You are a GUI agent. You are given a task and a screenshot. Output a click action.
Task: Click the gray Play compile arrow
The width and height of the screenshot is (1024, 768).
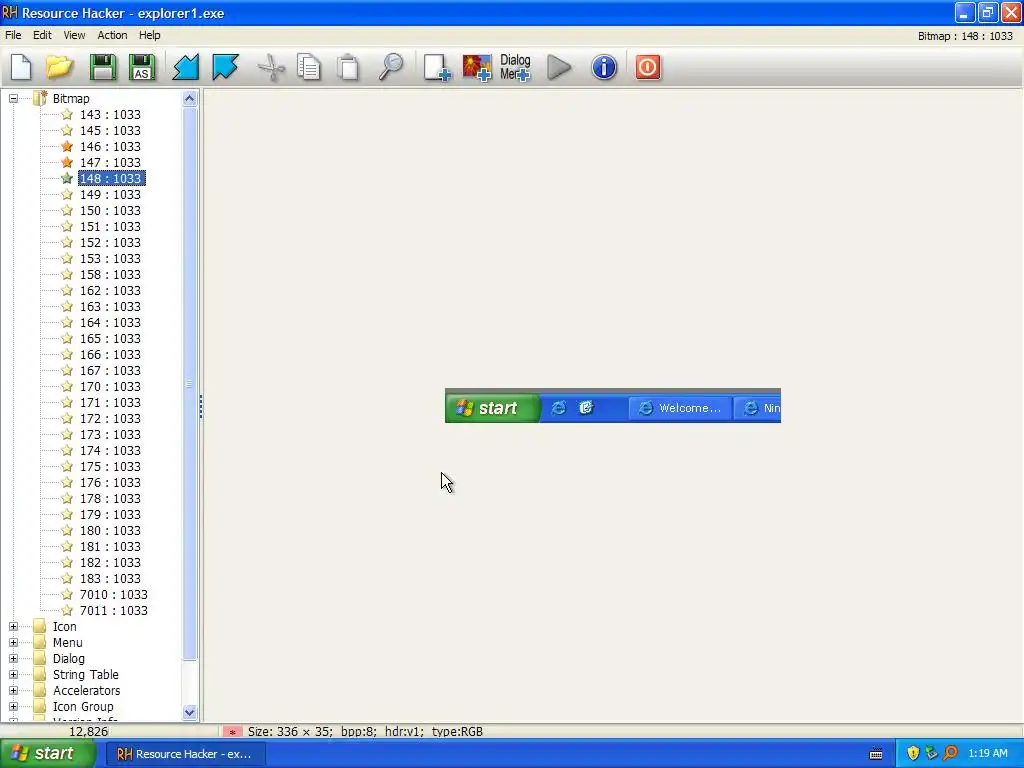pyautogui.click(x=559, y=67)
